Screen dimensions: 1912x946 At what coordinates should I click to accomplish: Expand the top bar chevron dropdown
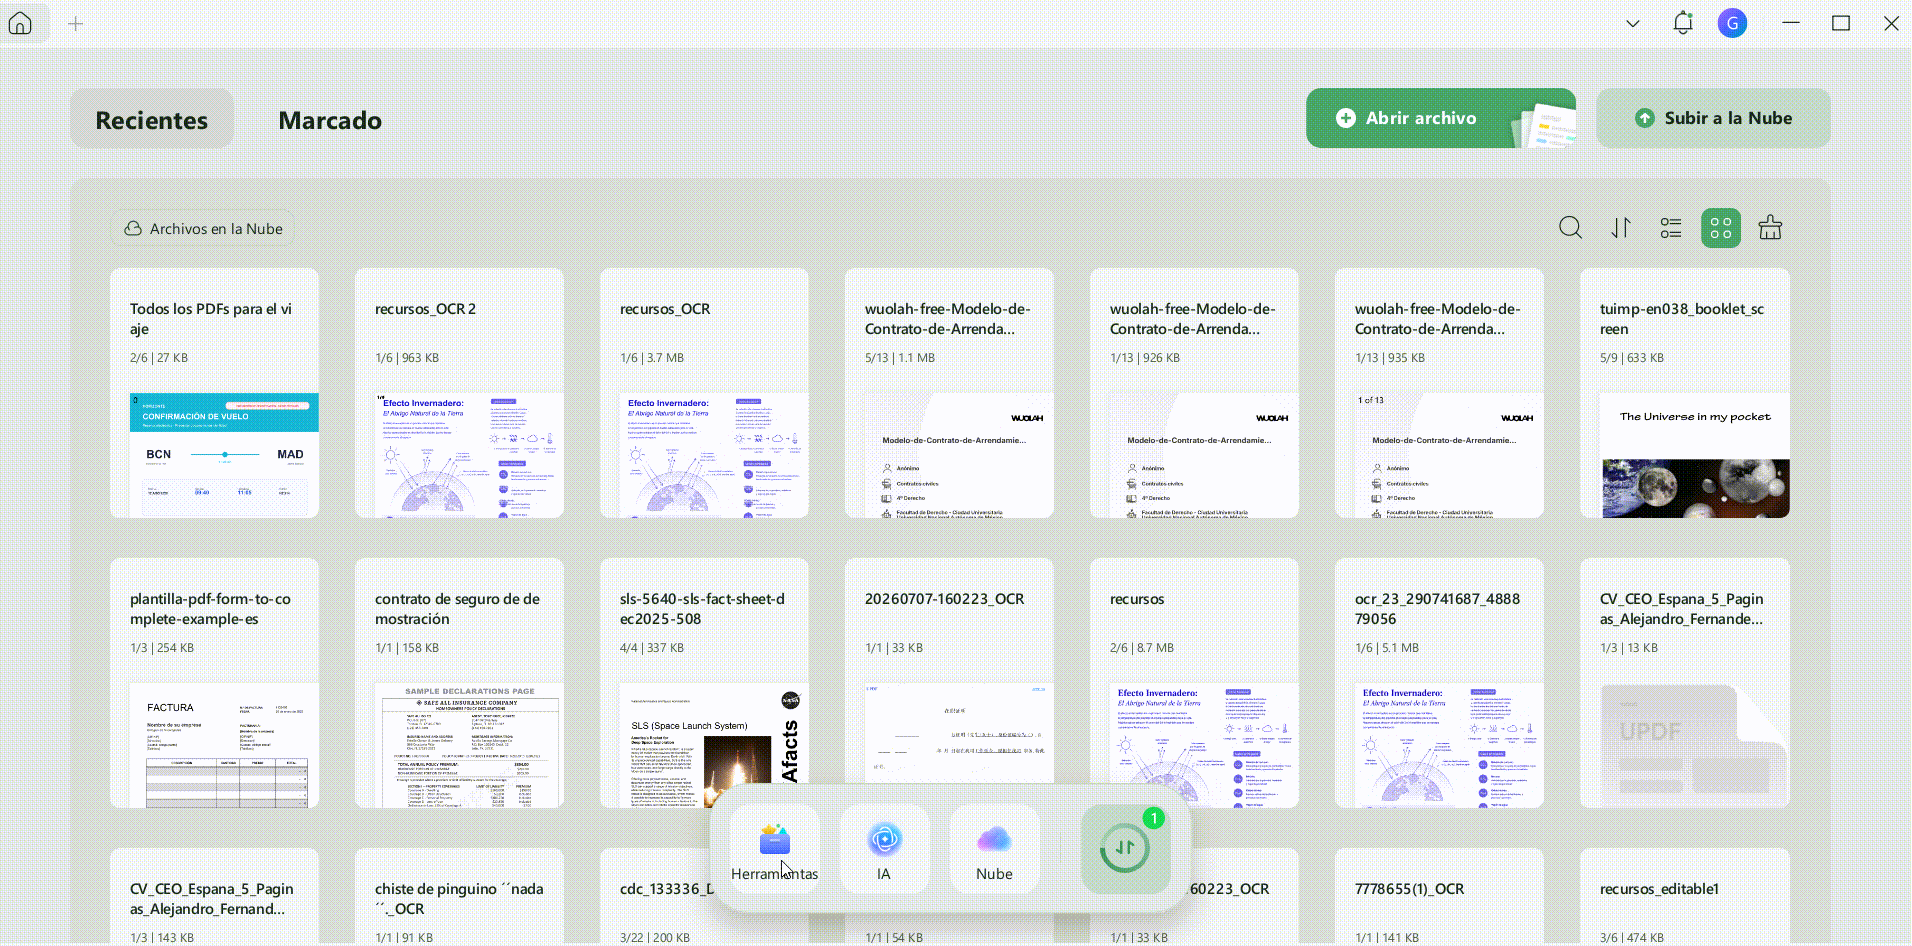pyautogui.click(x=1632, y=23)
